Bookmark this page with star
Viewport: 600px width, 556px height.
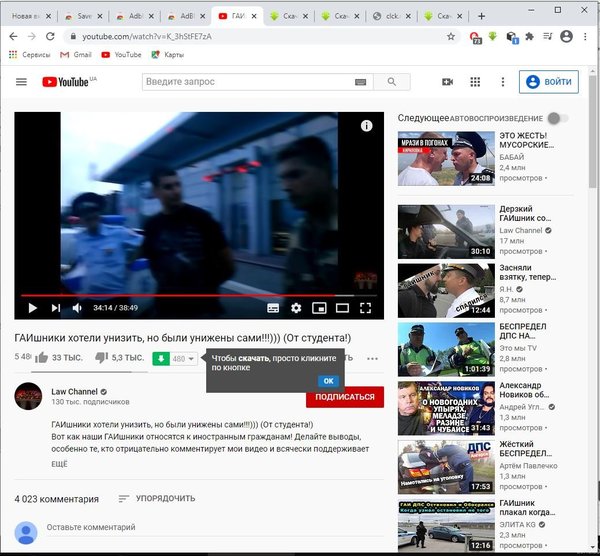(x=451, y=36)
